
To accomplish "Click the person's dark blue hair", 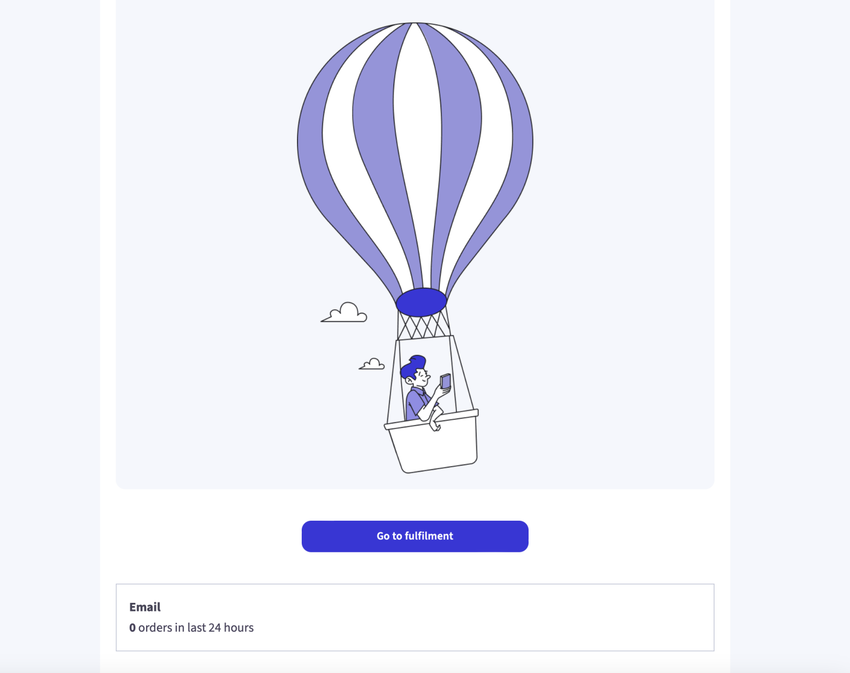I will [x=412, y=366].
